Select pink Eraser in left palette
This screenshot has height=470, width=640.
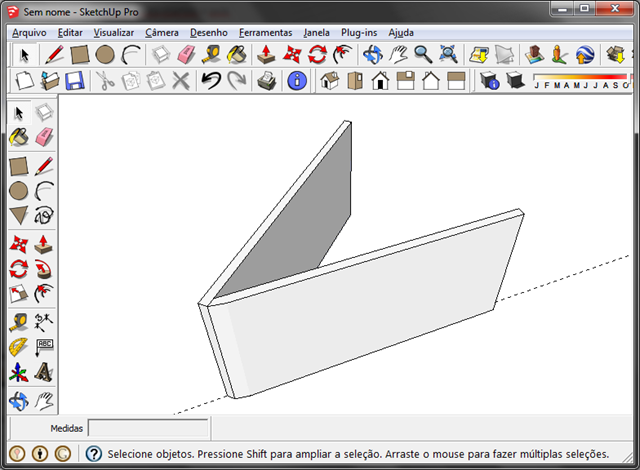point(44,137)
